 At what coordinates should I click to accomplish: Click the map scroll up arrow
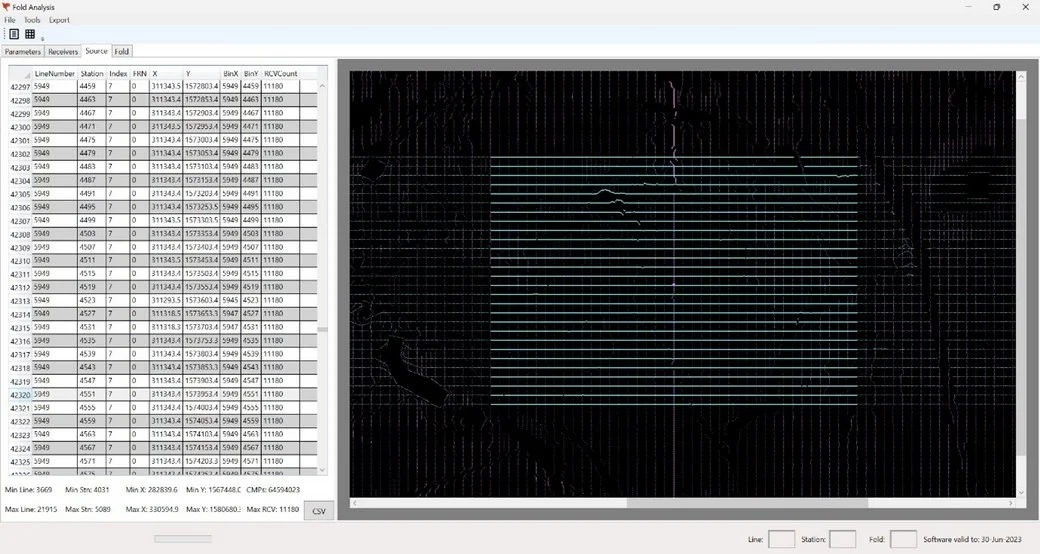[x=1021, y=77]
